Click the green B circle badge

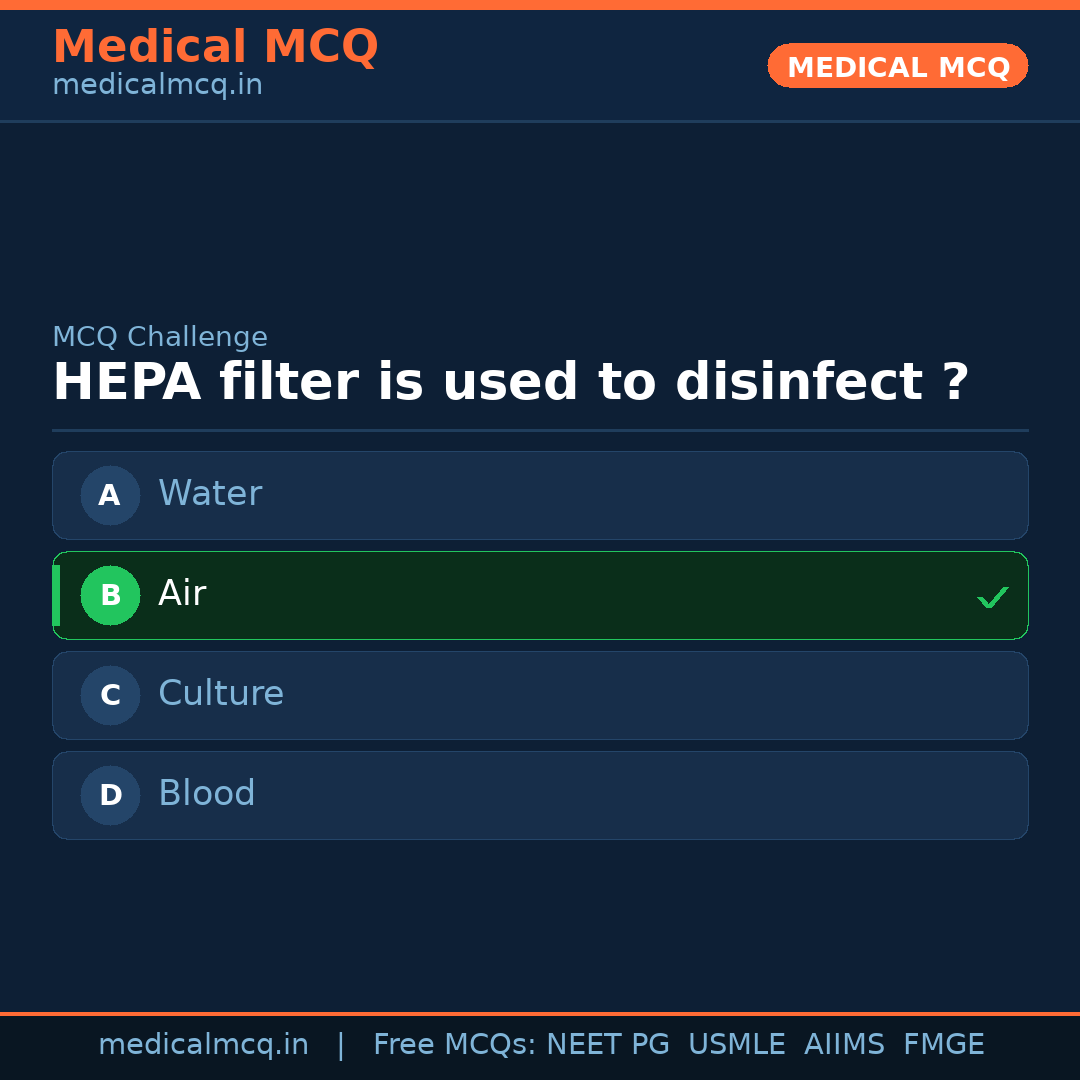110,595
